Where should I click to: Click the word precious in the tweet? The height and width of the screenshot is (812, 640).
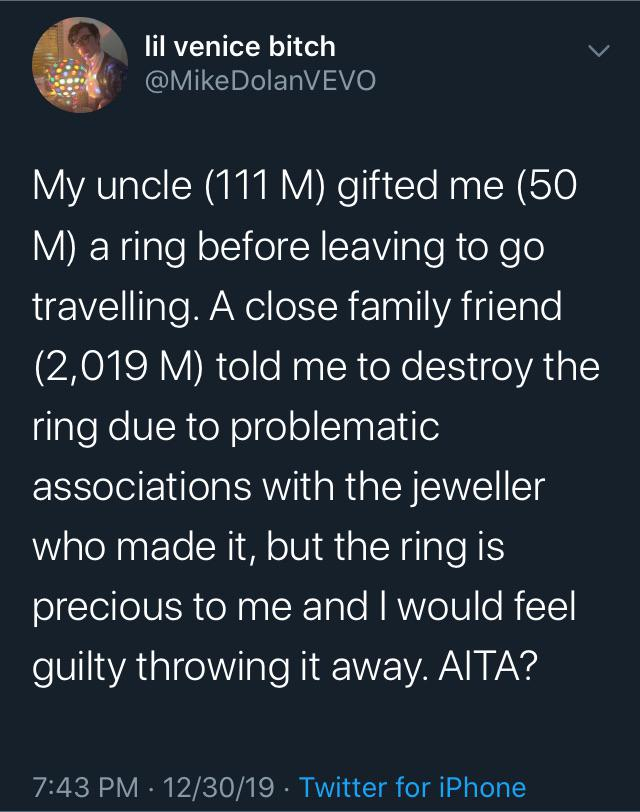107,607
